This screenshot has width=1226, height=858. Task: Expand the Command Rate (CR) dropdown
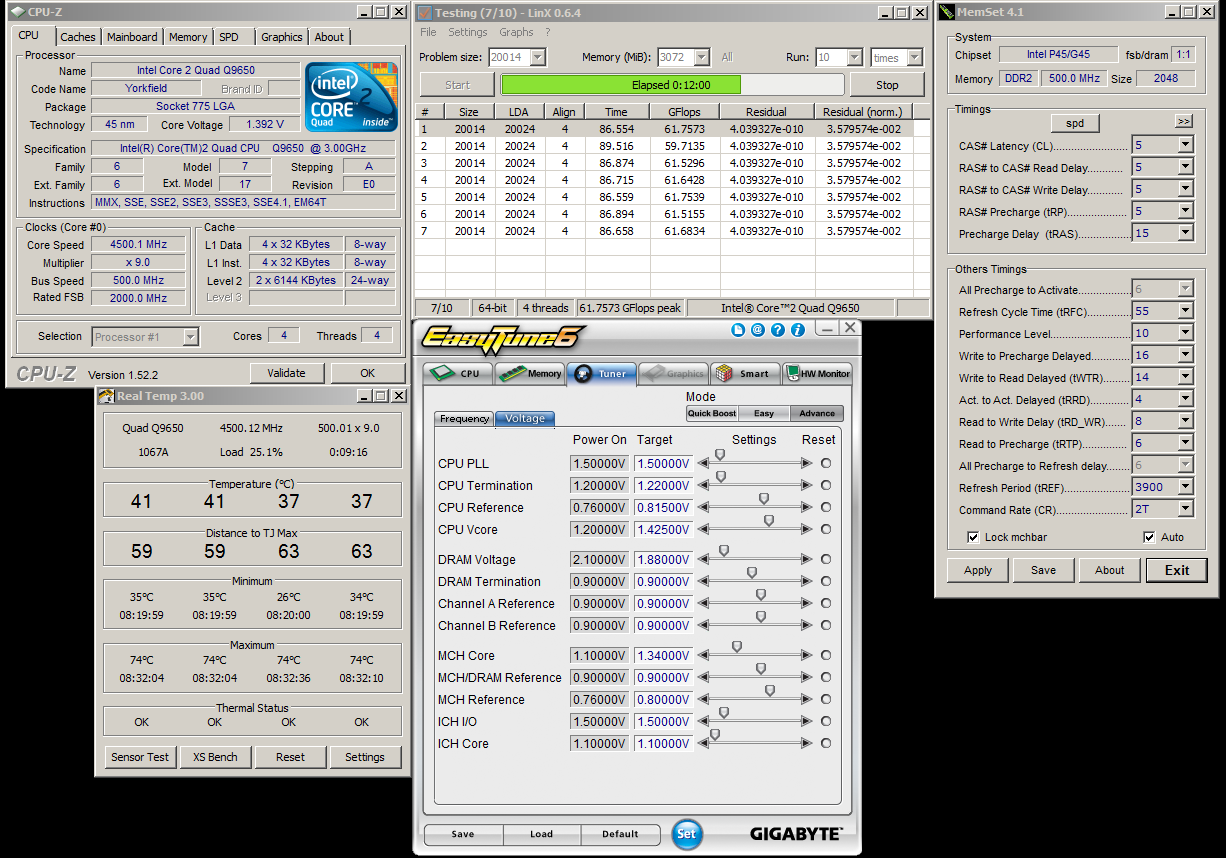click(x=1185, y=509)
